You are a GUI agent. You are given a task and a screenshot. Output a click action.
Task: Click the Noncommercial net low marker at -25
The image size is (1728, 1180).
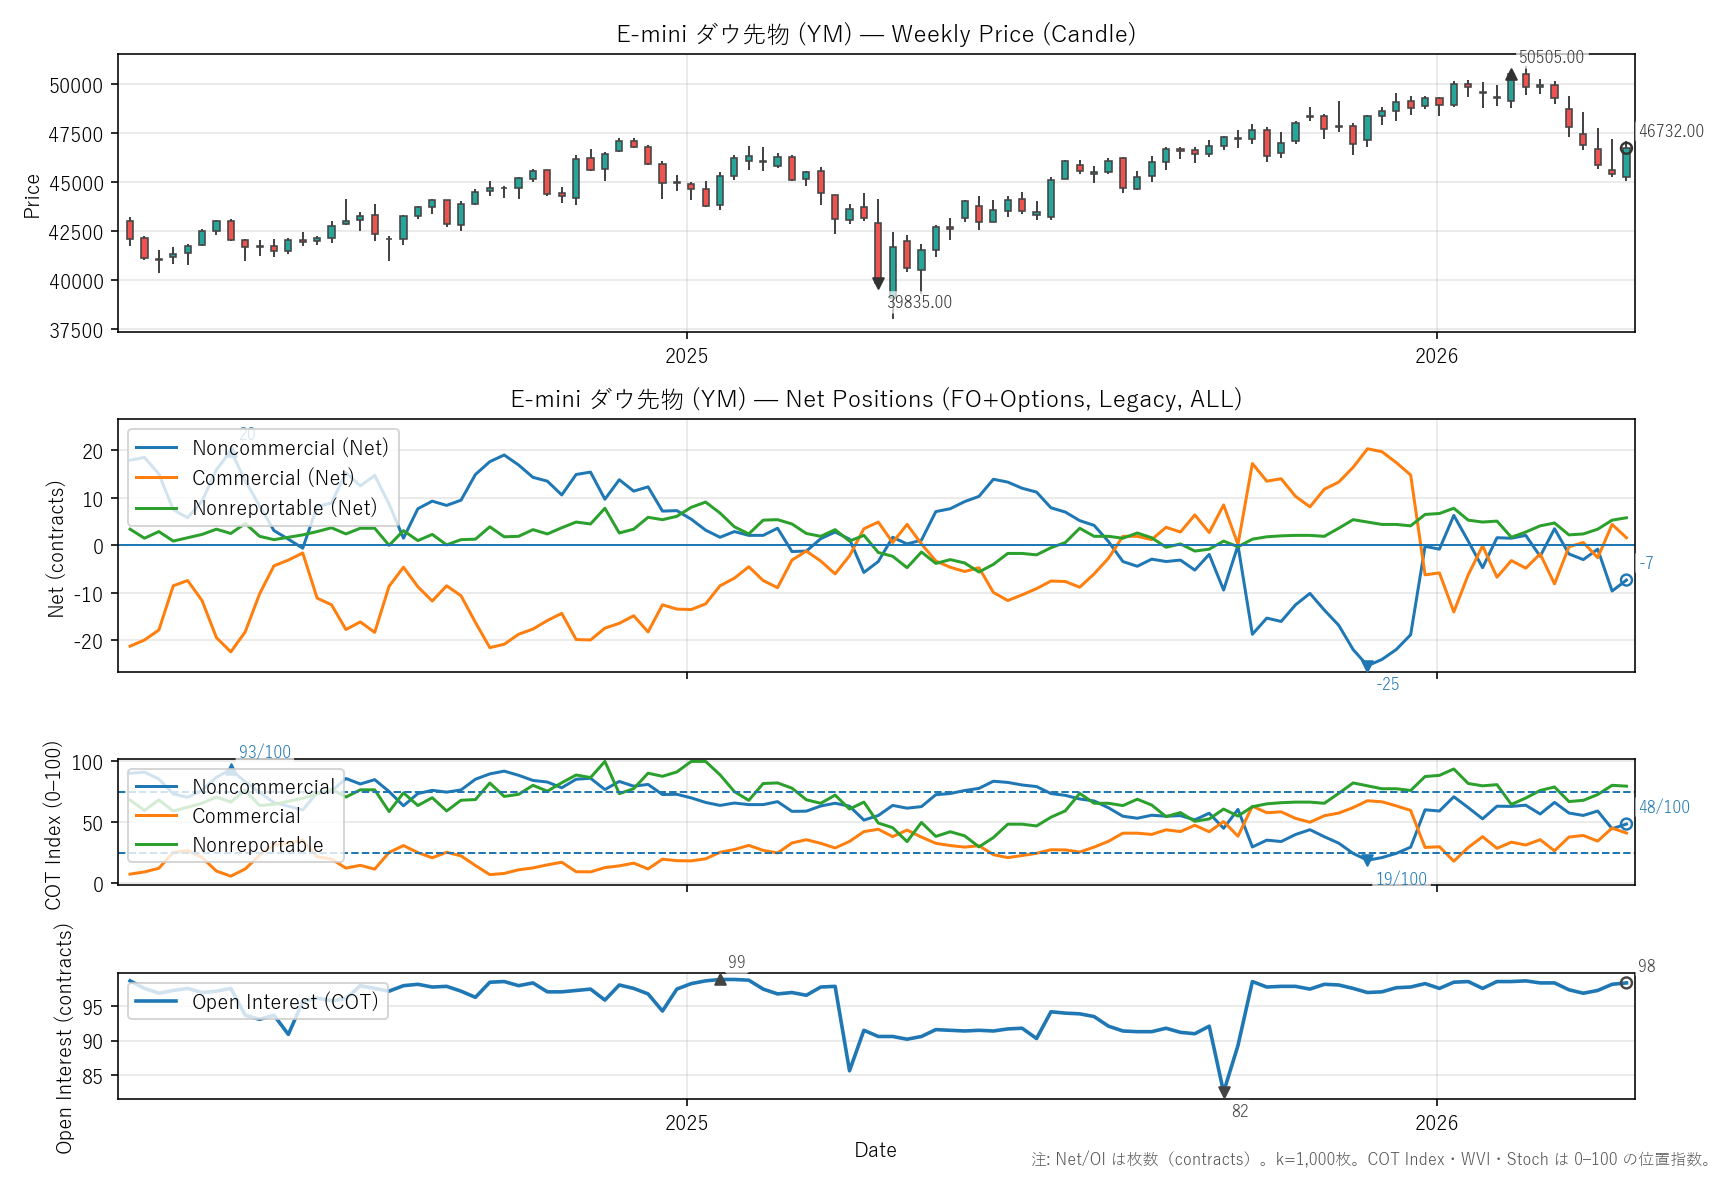pyautogui.click(x=1367, y=665)
